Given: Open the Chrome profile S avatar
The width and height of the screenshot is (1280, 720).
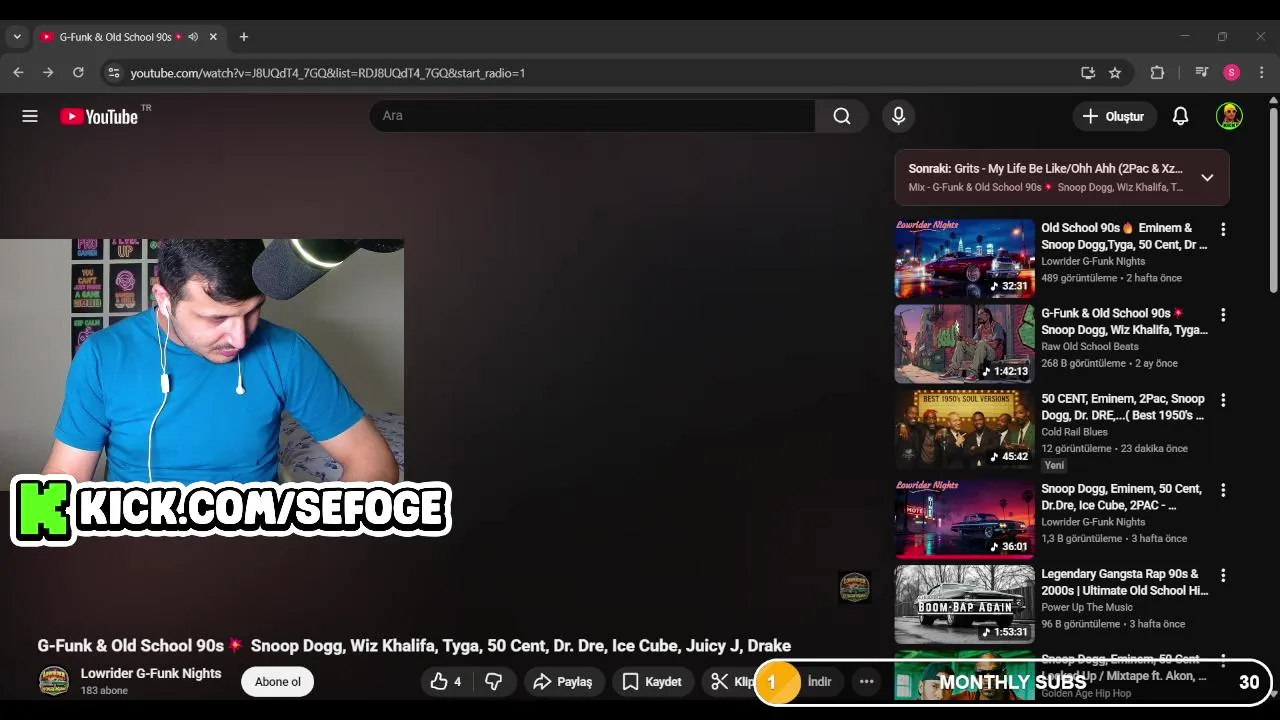Looking at the screenshot, I should [x=1232, y=73].
